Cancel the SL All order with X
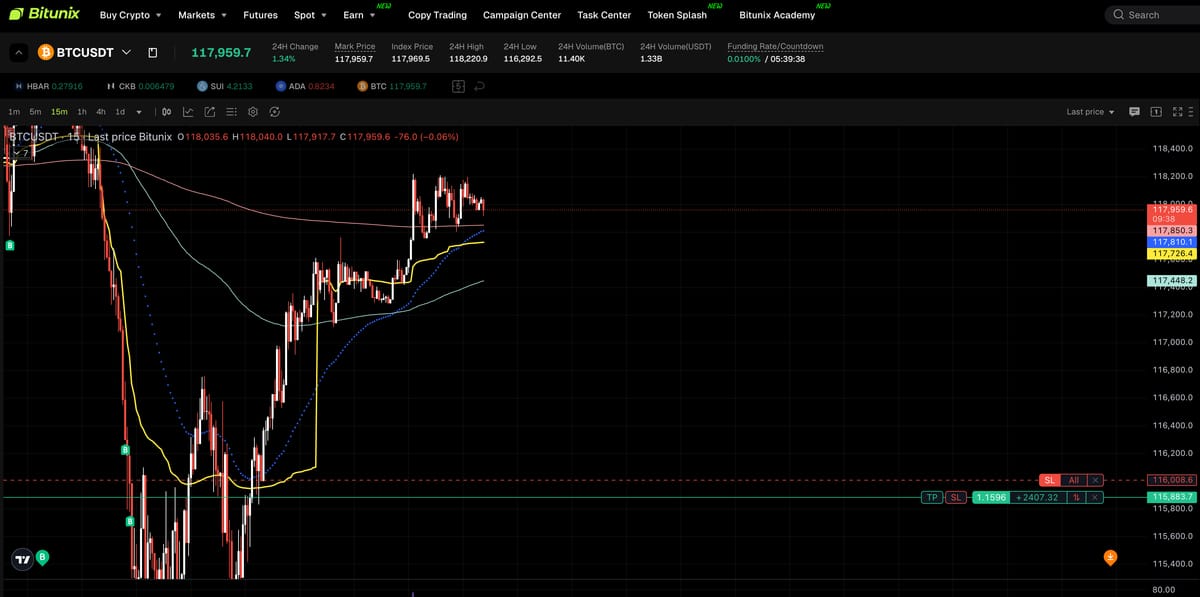 click(1095, 480)
